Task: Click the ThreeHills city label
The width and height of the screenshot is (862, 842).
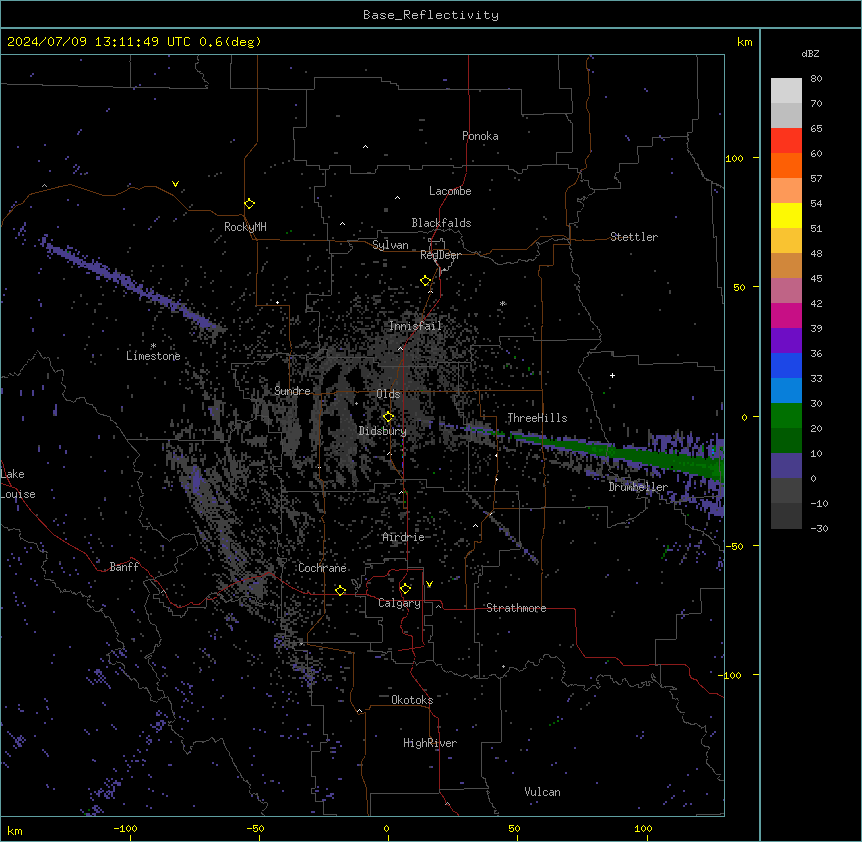Action: [x=537, y=418]
